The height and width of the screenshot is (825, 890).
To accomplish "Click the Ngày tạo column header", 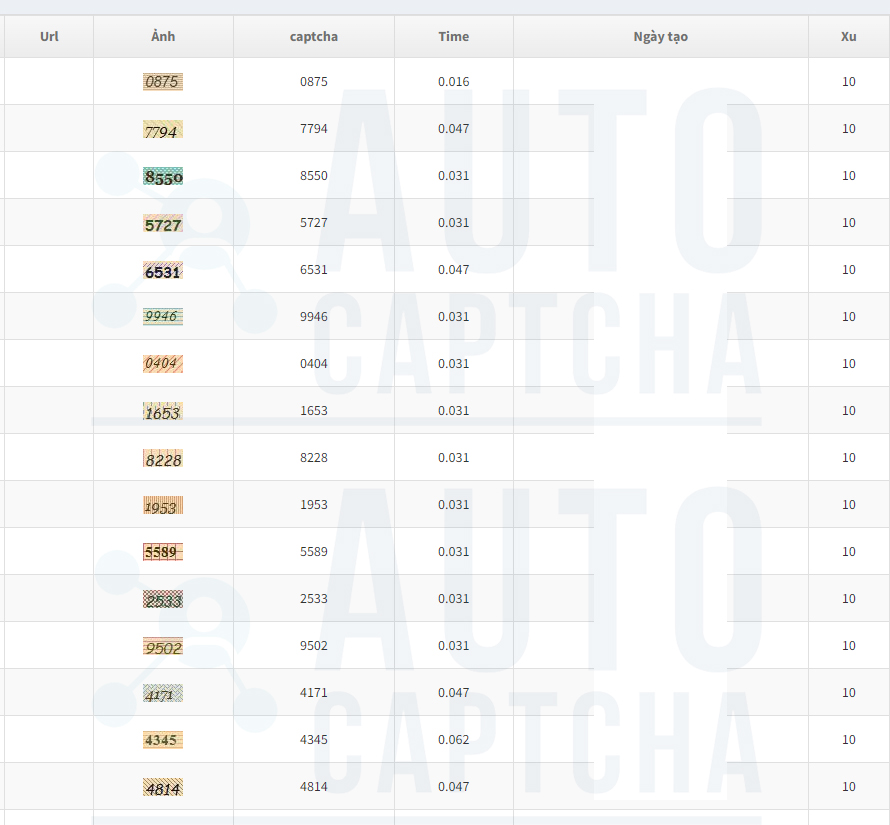I will tap(661, 36).
